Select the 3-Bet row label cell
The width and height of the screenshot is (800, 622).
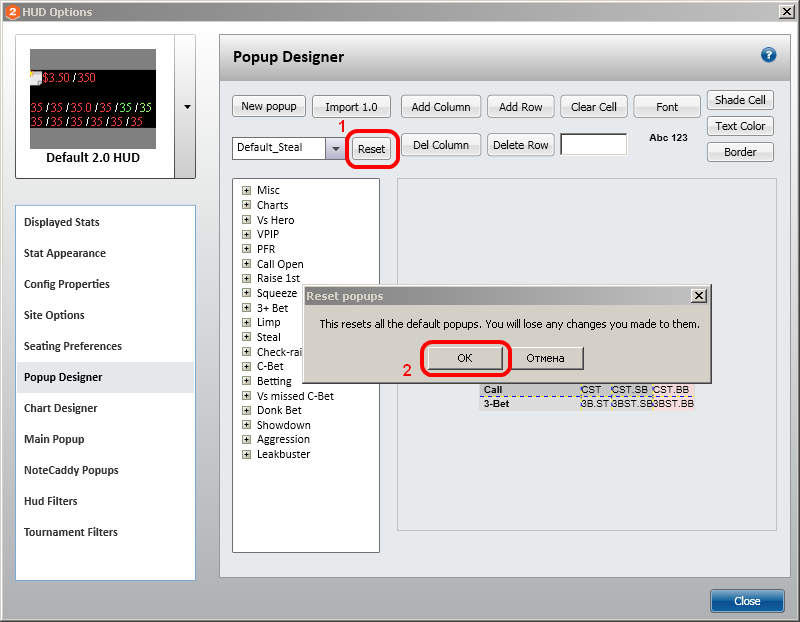point(530,404)
